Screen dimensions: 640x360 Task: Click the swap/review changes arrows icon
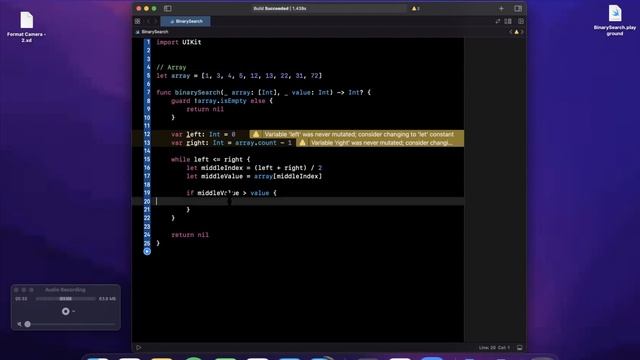coord(498,21)
